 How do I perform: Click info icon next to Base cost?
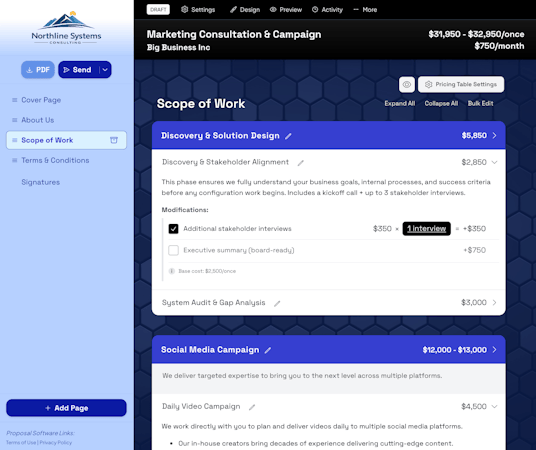pyautogui.click(x=172, y=271)
